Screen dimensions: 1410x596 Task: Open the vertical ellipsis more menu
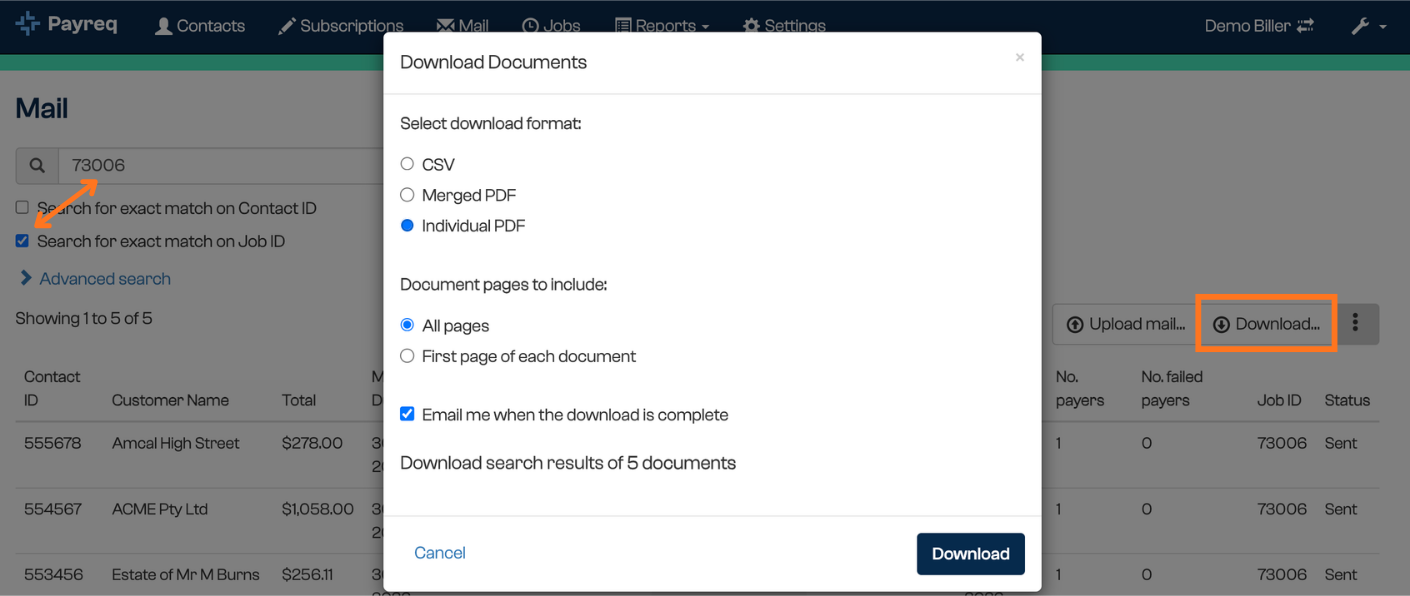pos(1356,323)
